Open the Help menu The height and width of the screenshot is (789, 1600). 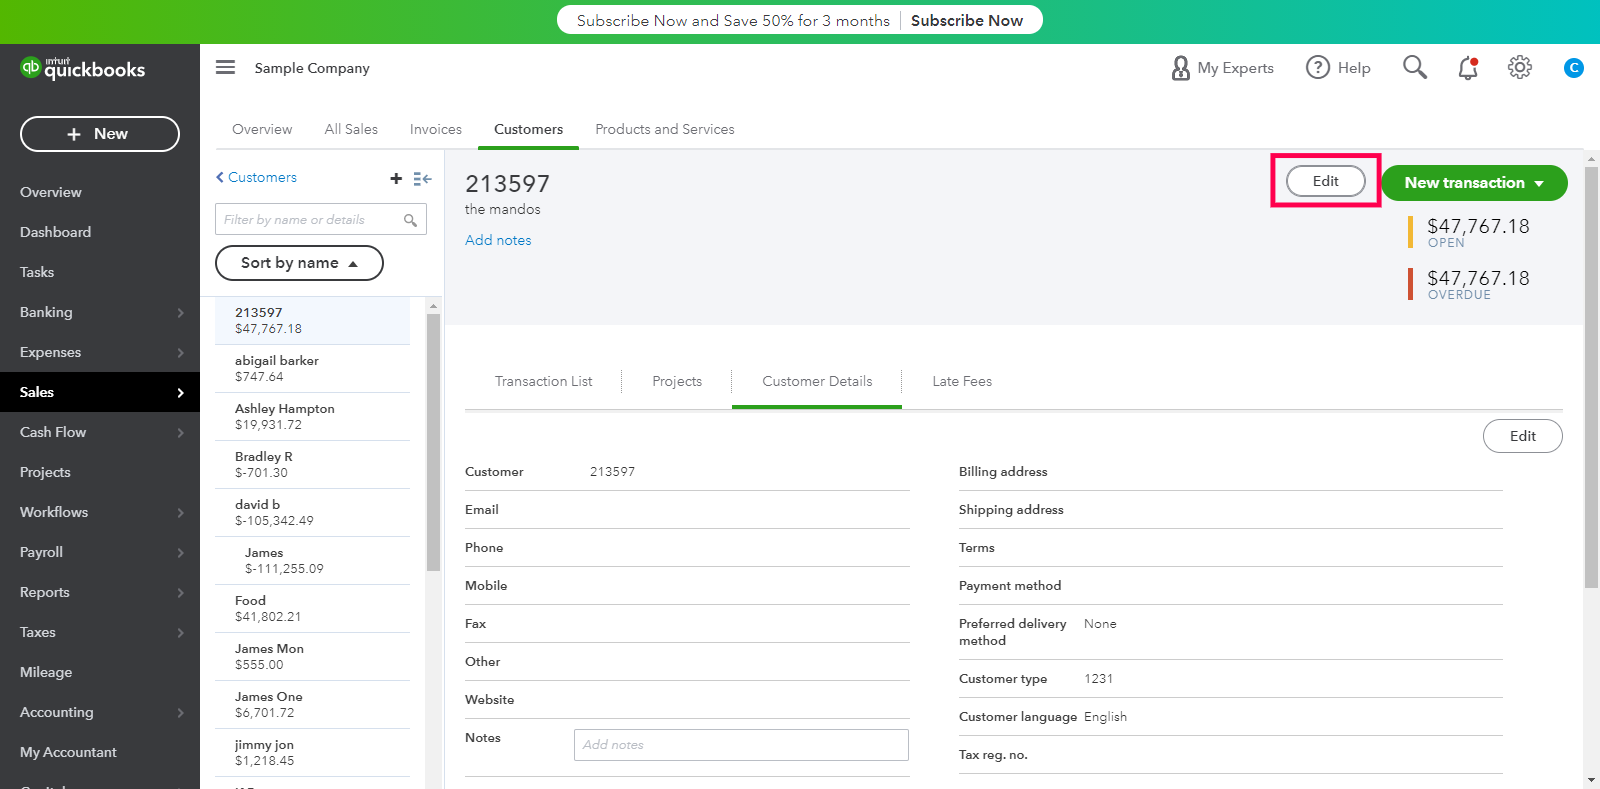click(x=1338, y=68)
